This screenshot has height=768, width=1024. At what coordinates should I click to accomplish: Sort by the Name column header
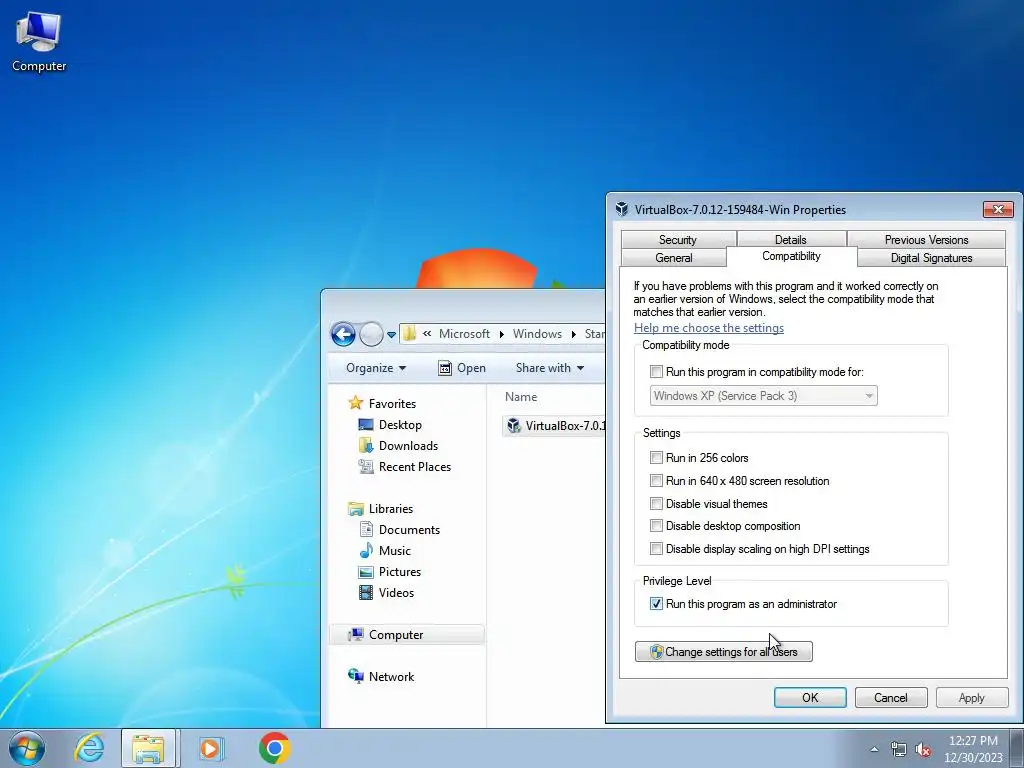point(521,396)
